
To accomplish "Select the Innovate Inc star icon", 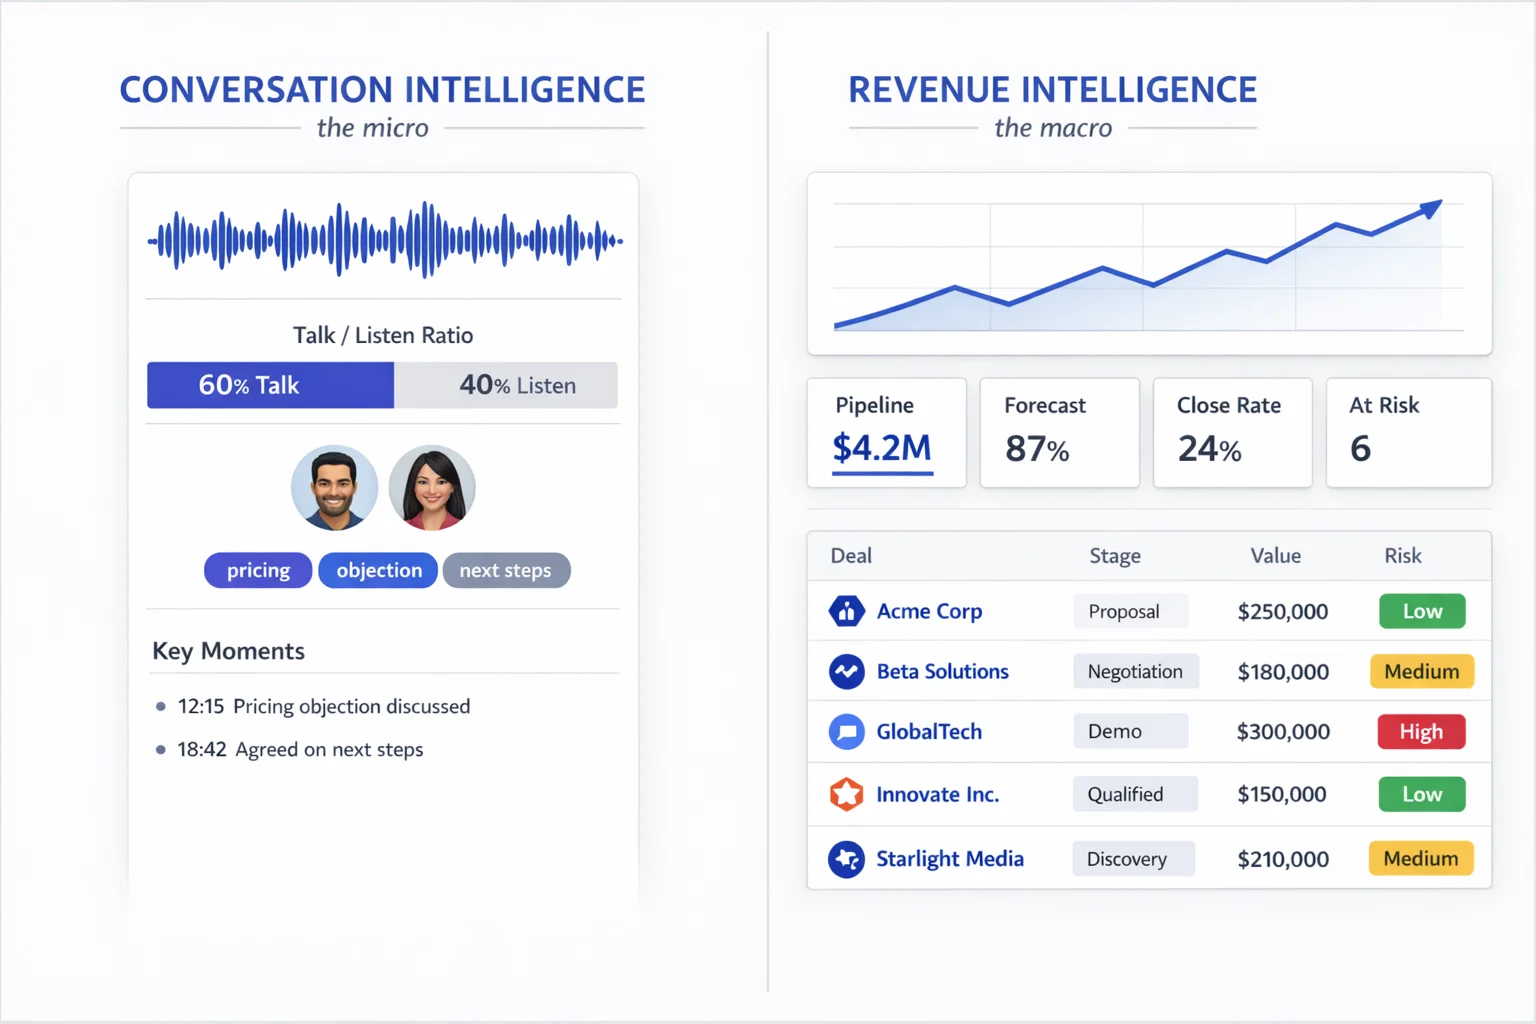I will [847, 794].
